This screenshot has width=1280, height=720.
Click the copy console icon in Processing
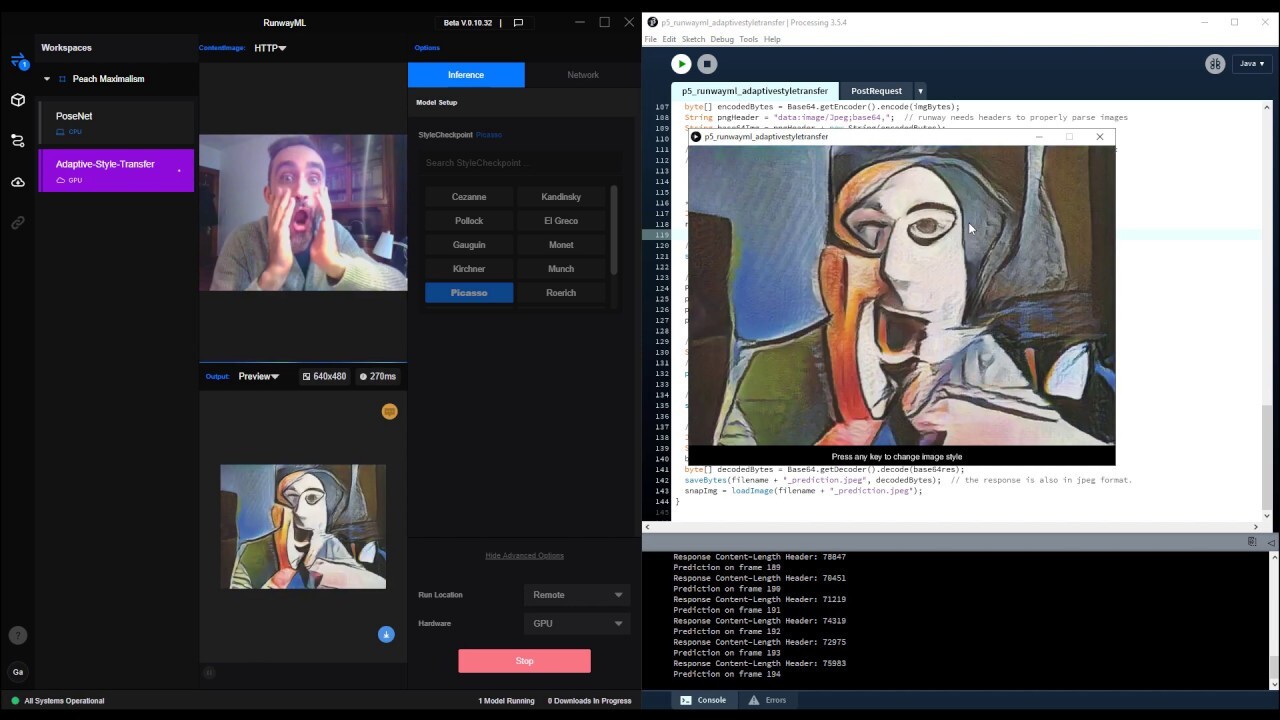coord(1252,541)
